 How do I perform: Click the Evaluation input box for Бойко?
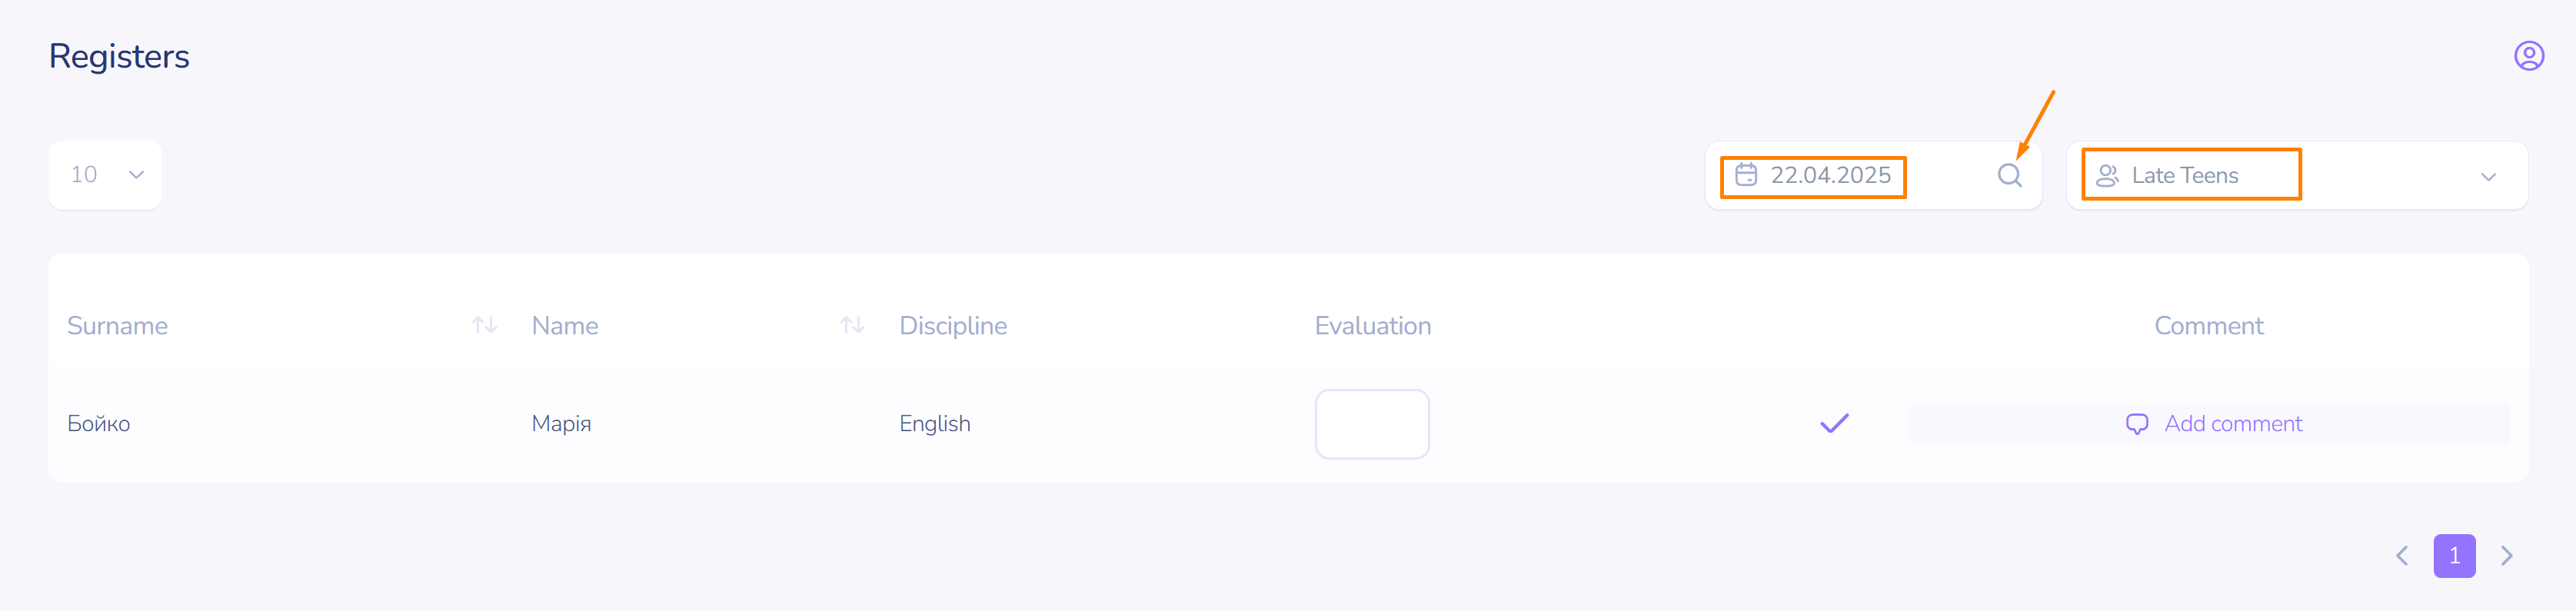tap(1371, 424)
